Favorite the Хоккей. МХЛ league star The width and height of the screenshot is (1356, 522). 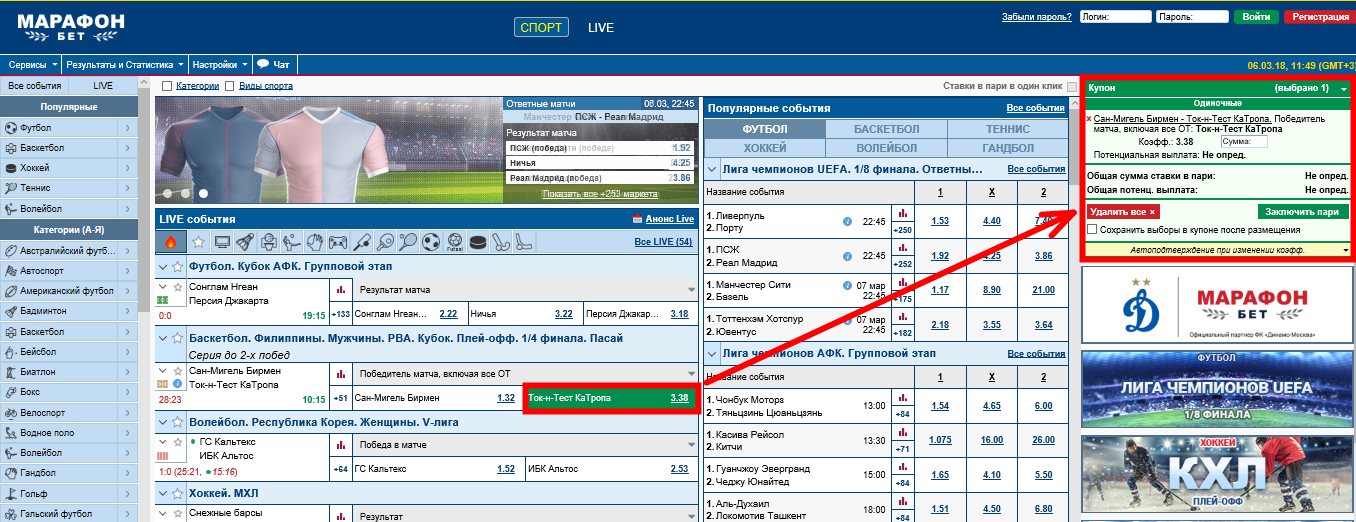(177, 493)
